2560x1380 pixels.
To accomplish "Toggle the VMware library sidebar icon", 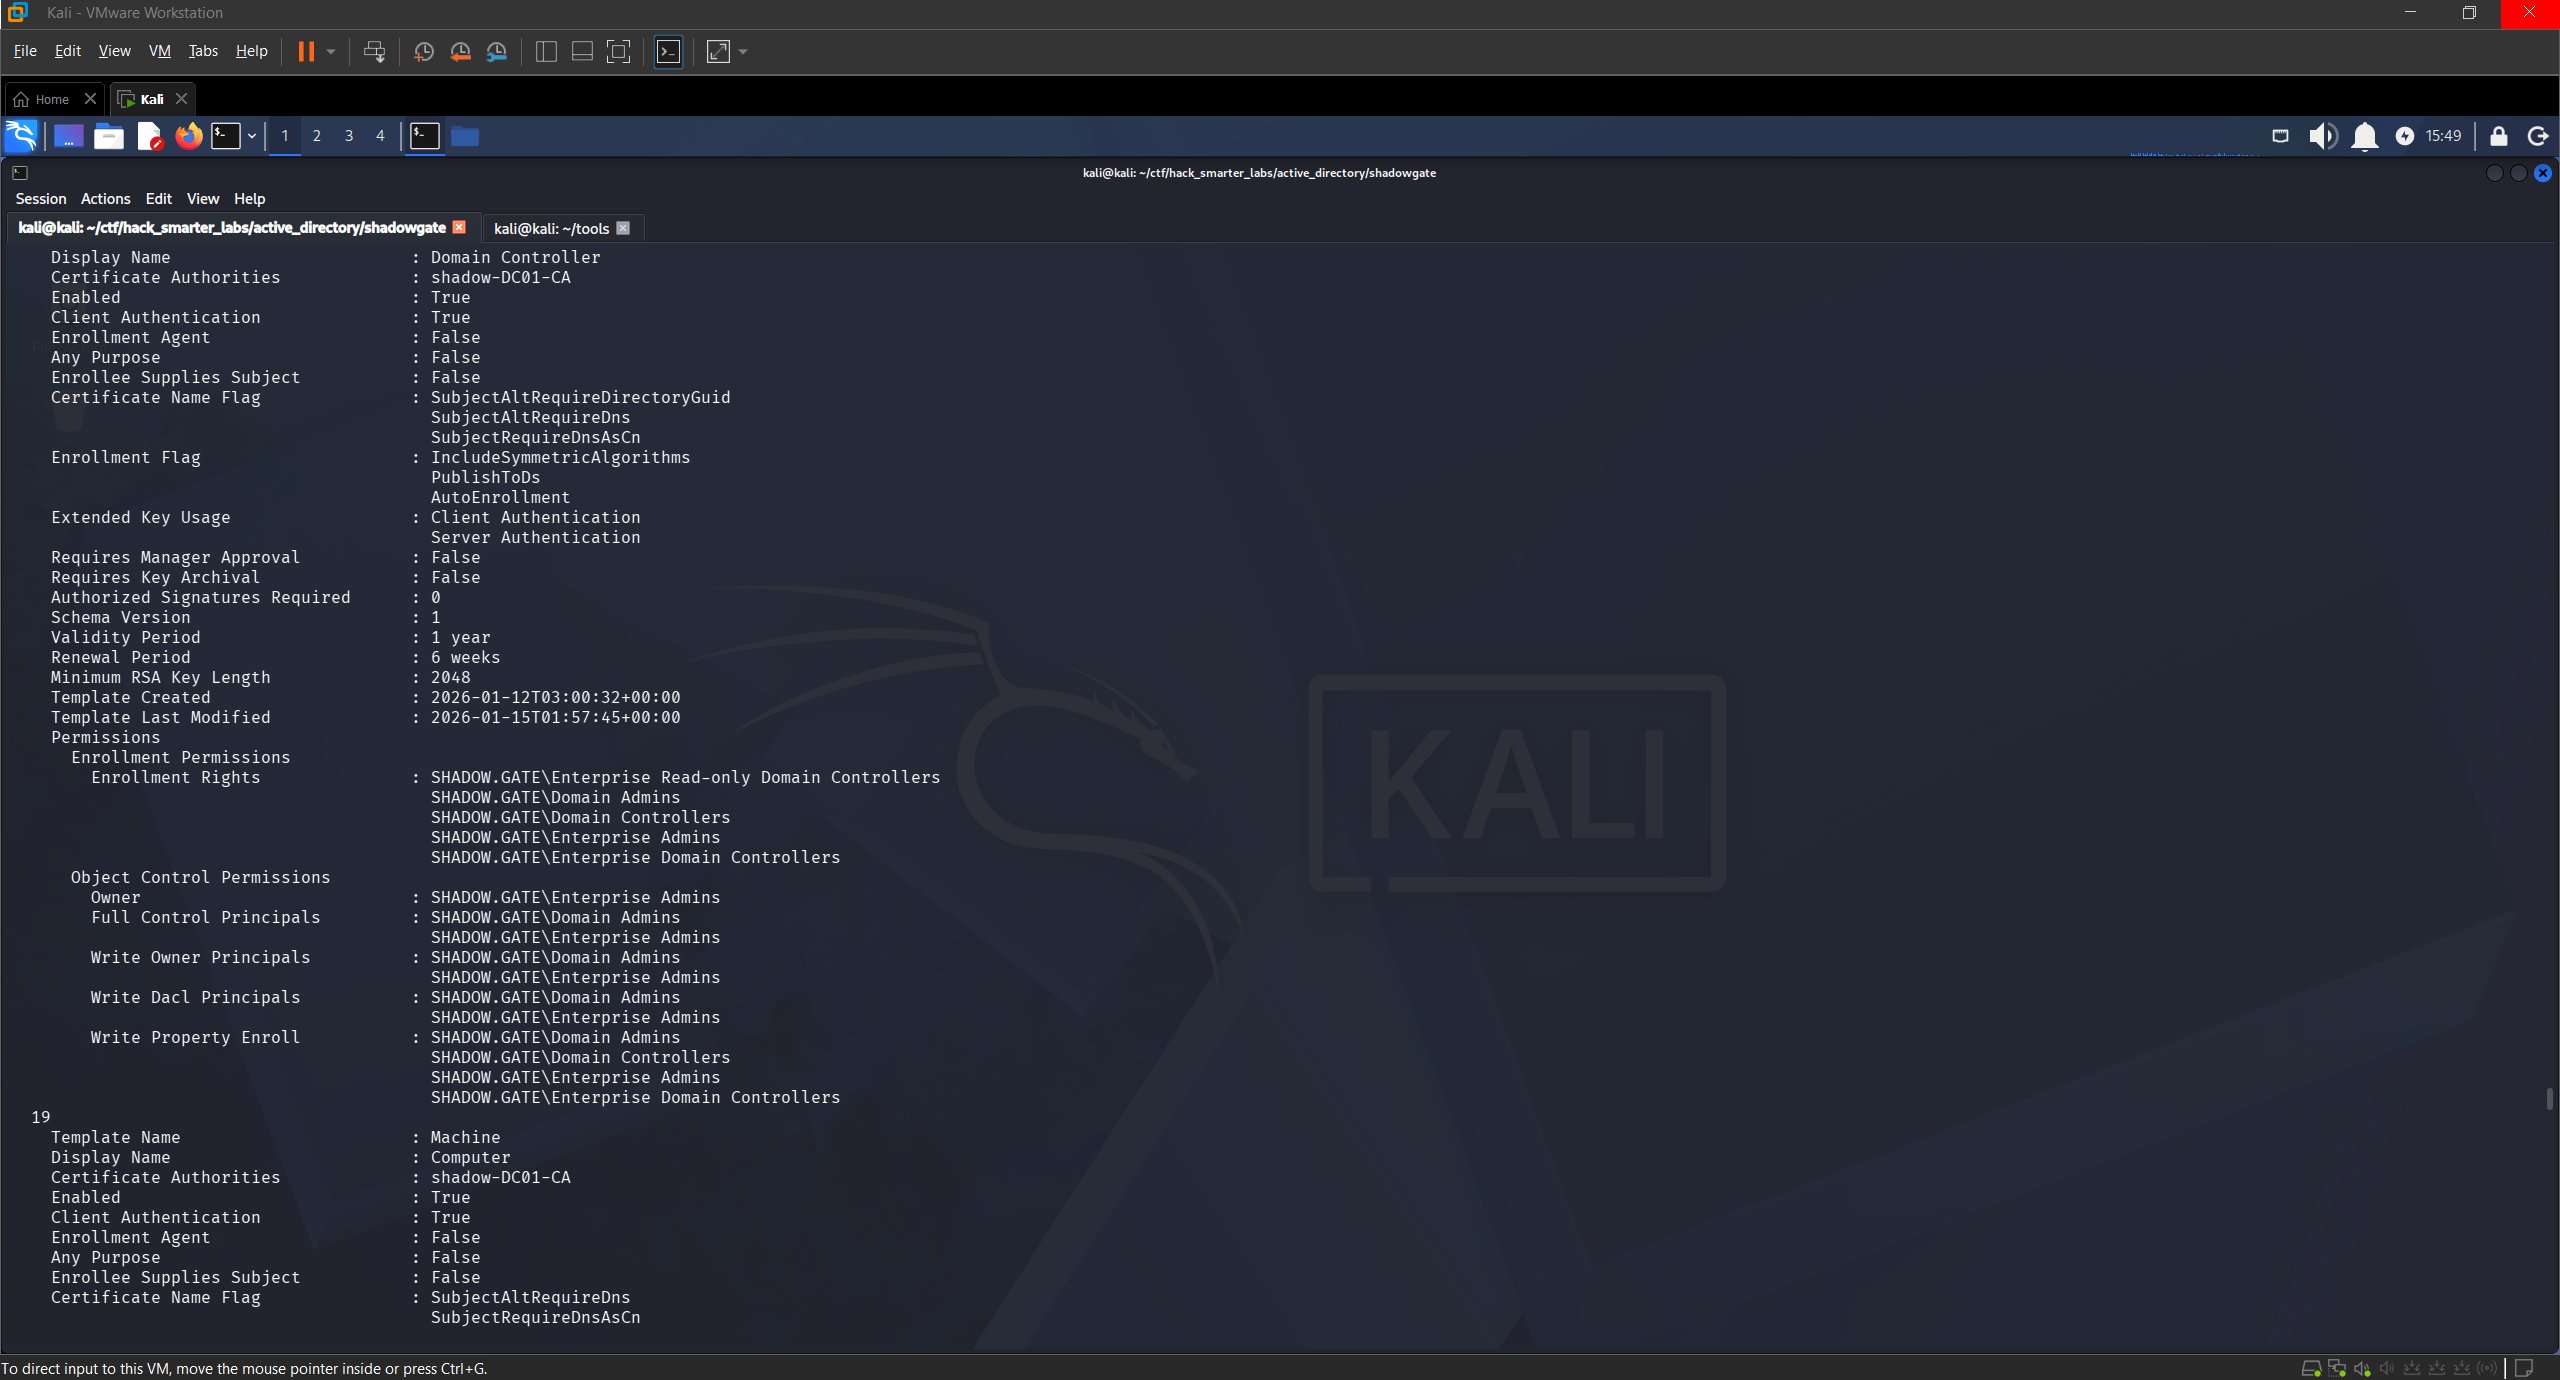I will click(546, 51).
